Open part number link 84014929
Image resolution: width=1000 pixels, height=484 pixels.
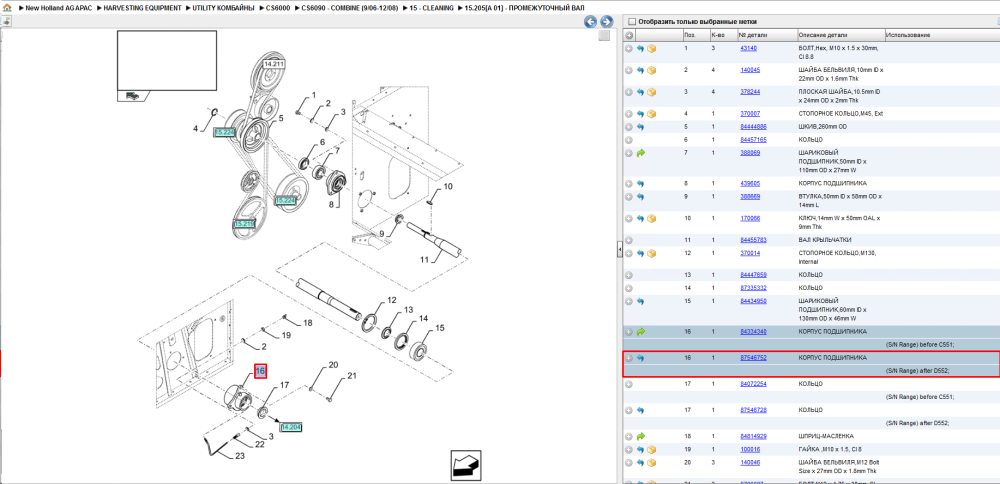pyautogui.click(x=753, y=436)
